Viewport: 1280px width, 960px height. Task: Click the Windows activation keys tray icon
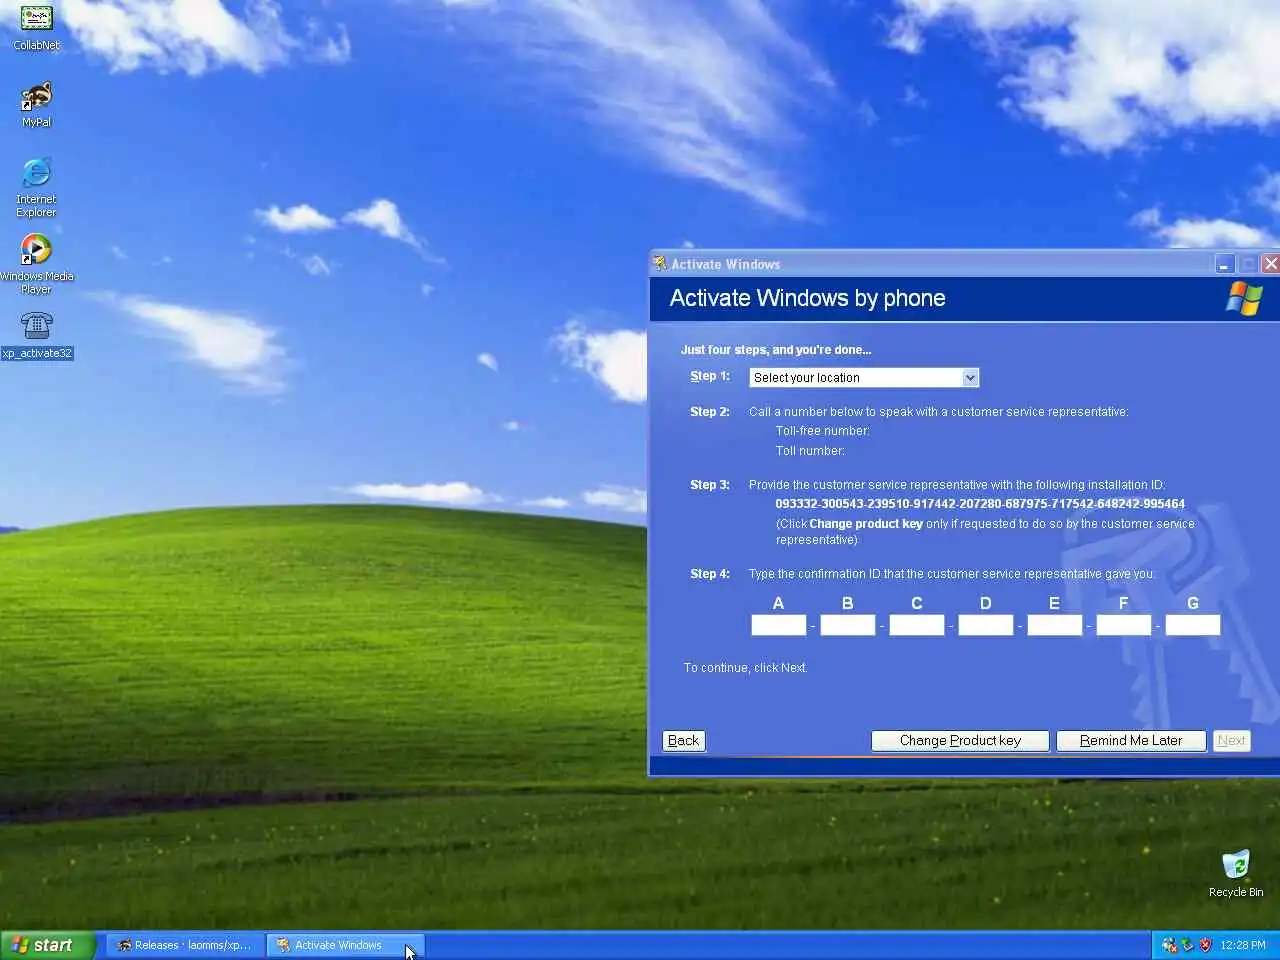(1169, 945)
